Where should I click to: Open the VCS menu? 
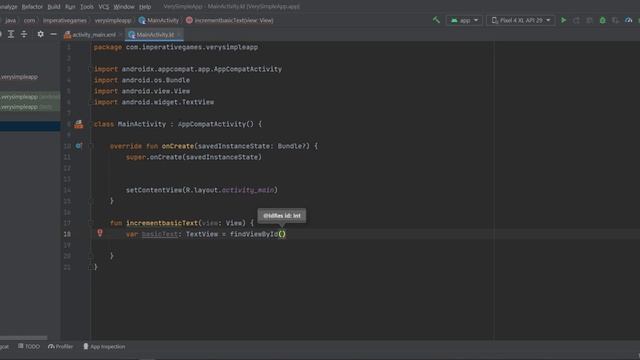pos(104,7)
